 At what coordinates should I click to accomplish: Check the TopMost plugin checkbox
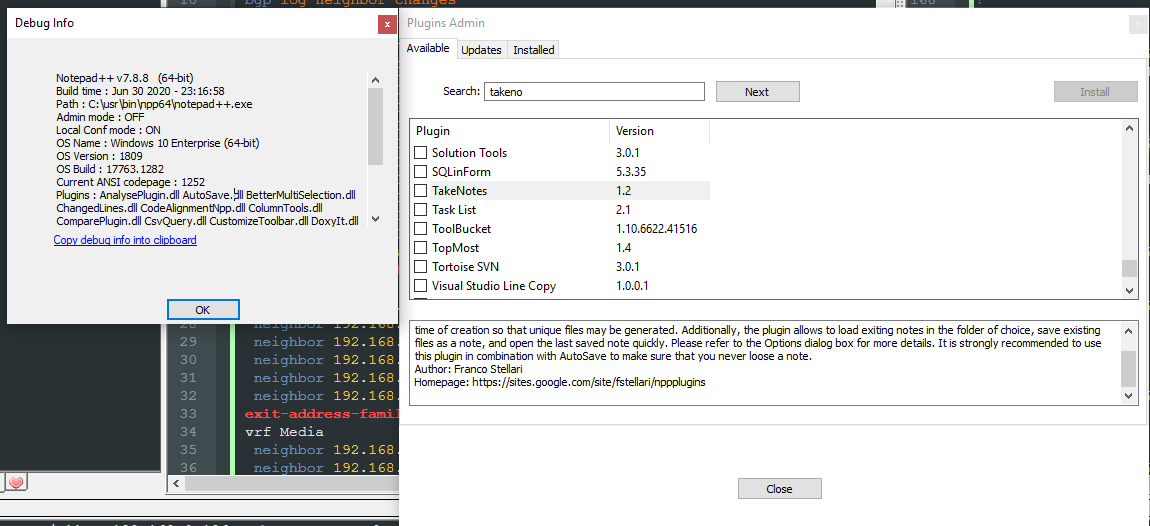coord(420,248)
